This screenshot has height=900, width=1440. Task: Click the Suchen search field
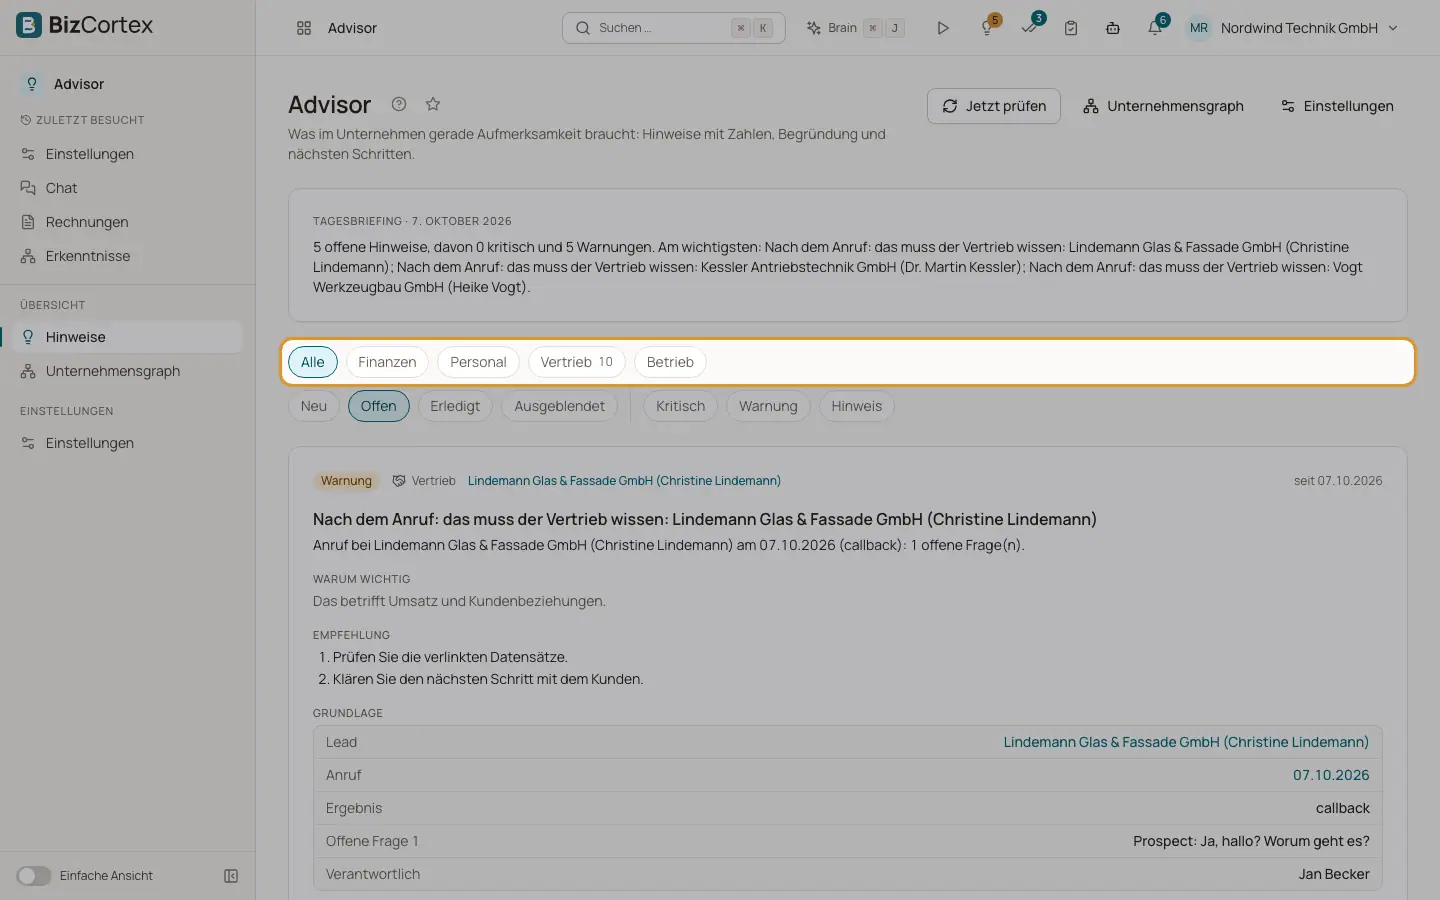pos(674,28)
